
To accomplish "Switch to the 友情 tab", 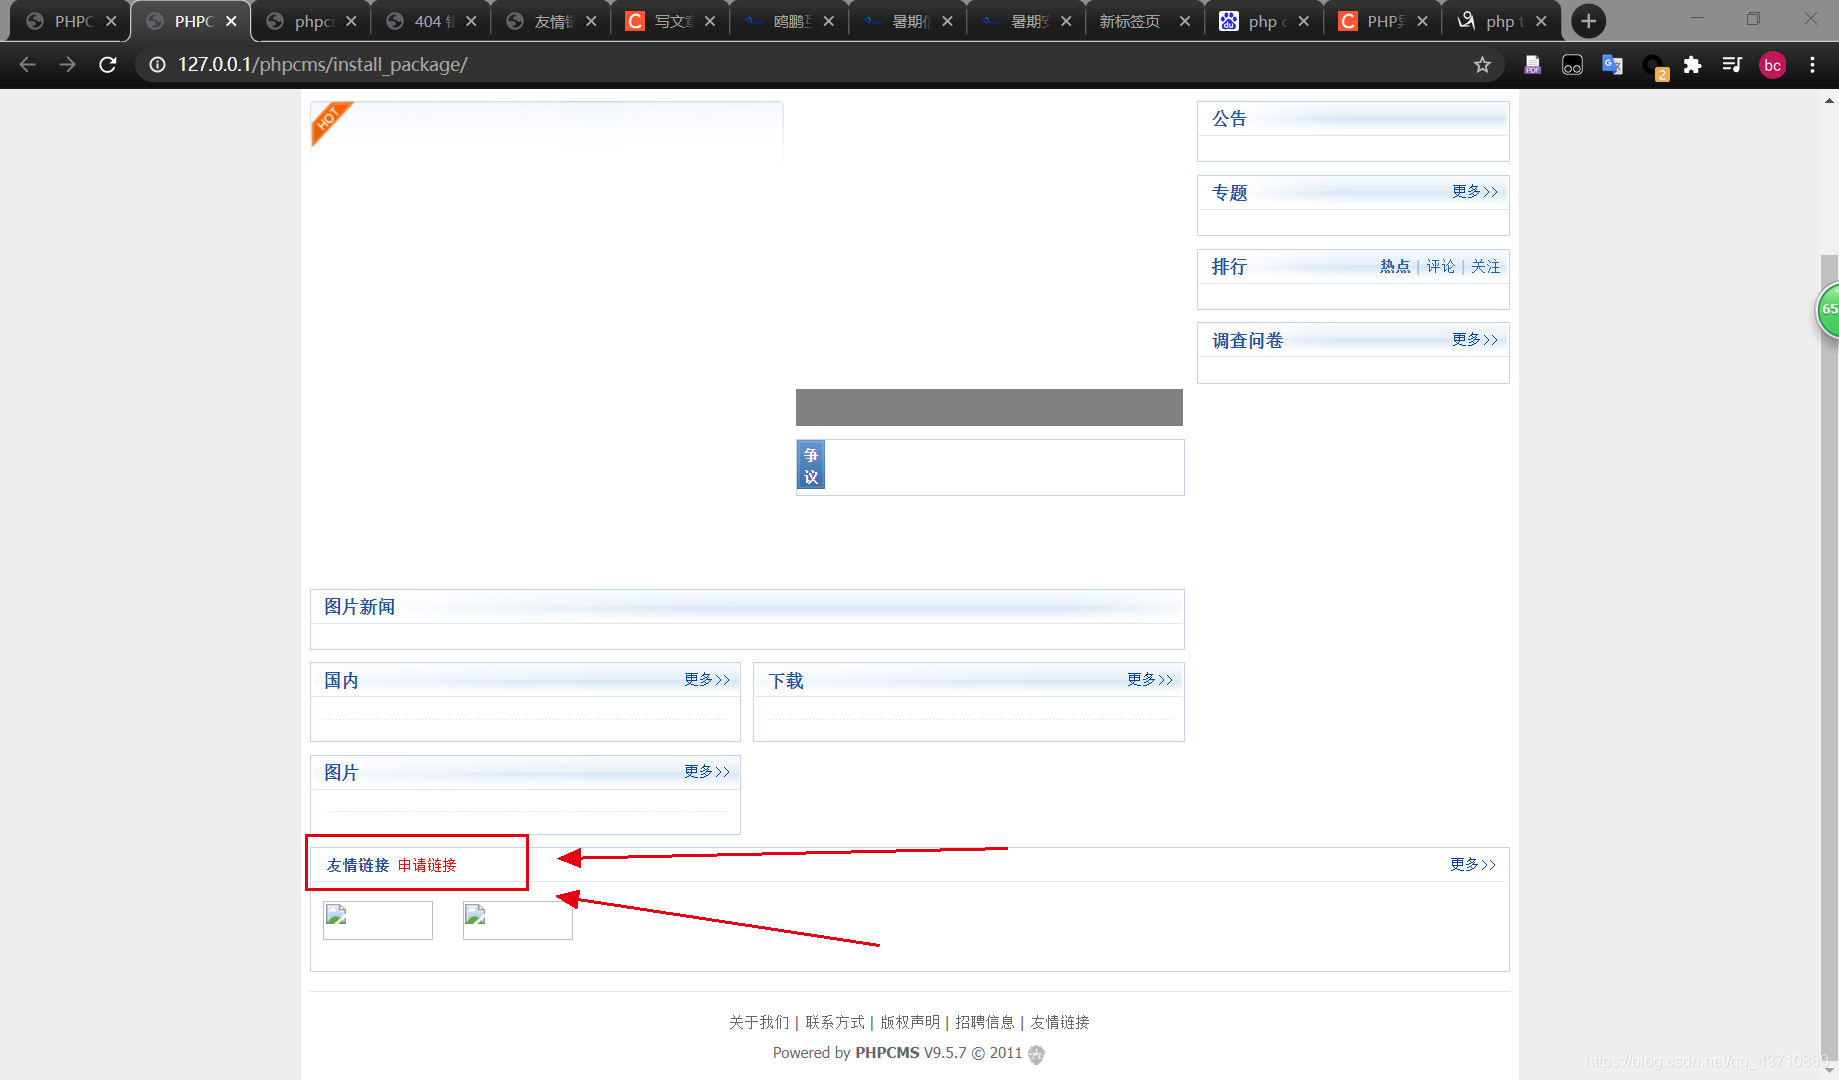I will 550,21.
